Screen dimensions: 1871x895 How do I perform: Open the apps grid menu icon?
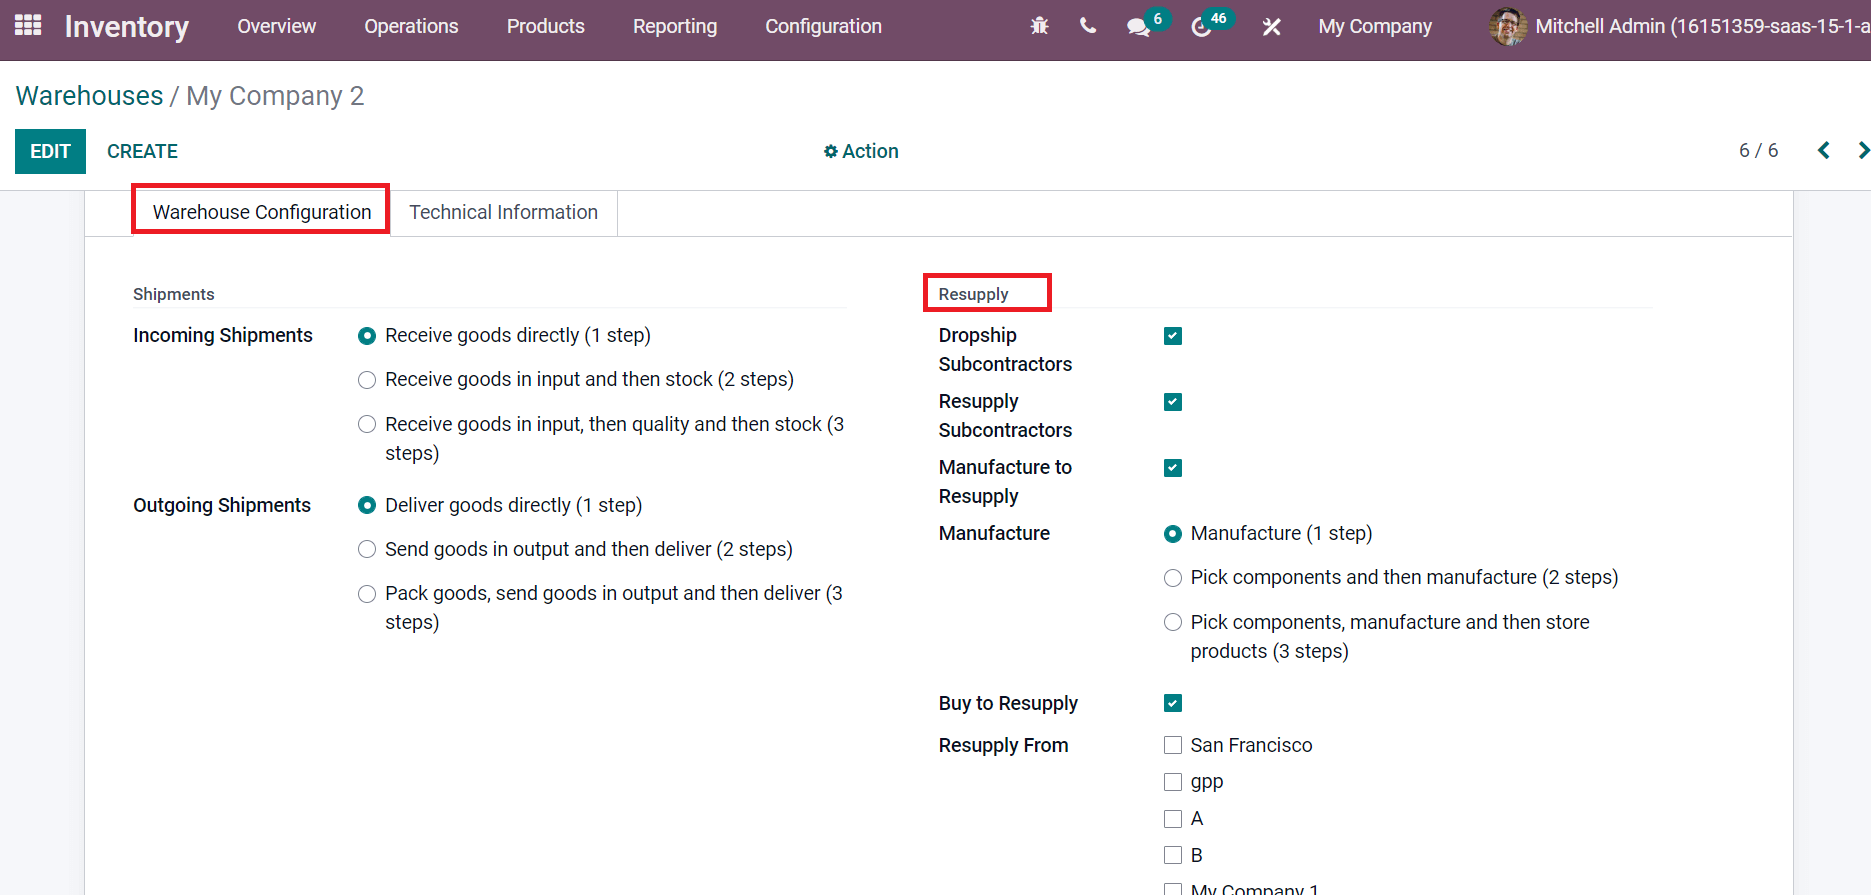click(x=28, y=25)
